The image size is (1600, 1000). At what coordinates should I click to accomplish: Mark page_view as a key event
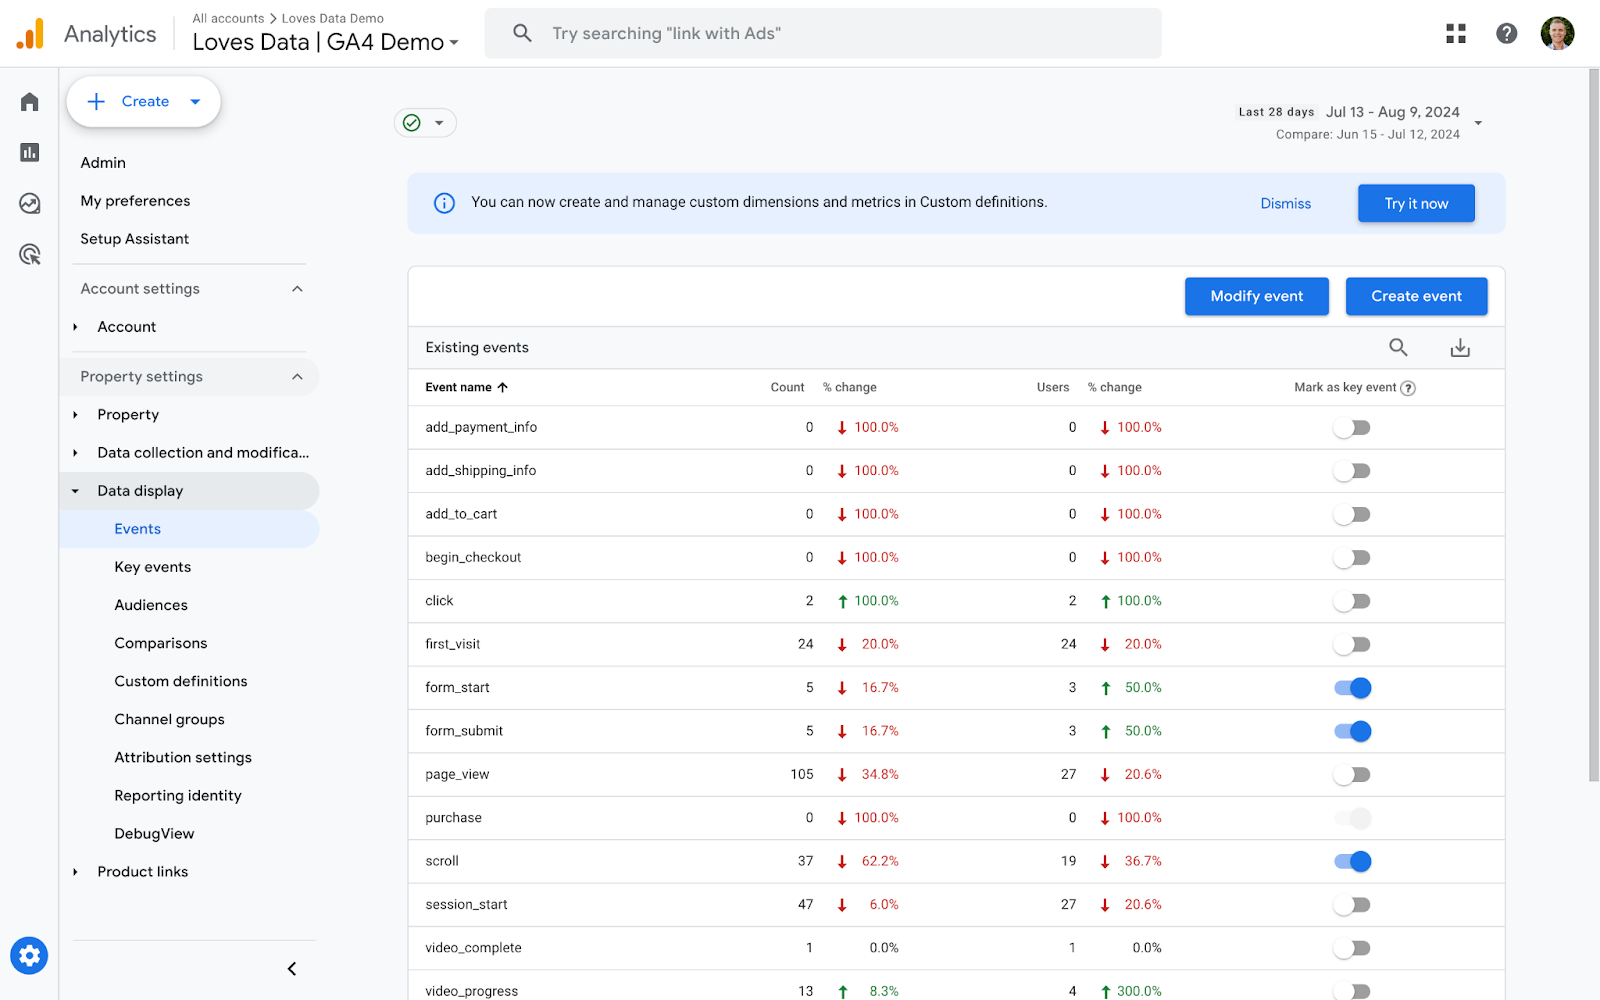tap(1352, 774)
